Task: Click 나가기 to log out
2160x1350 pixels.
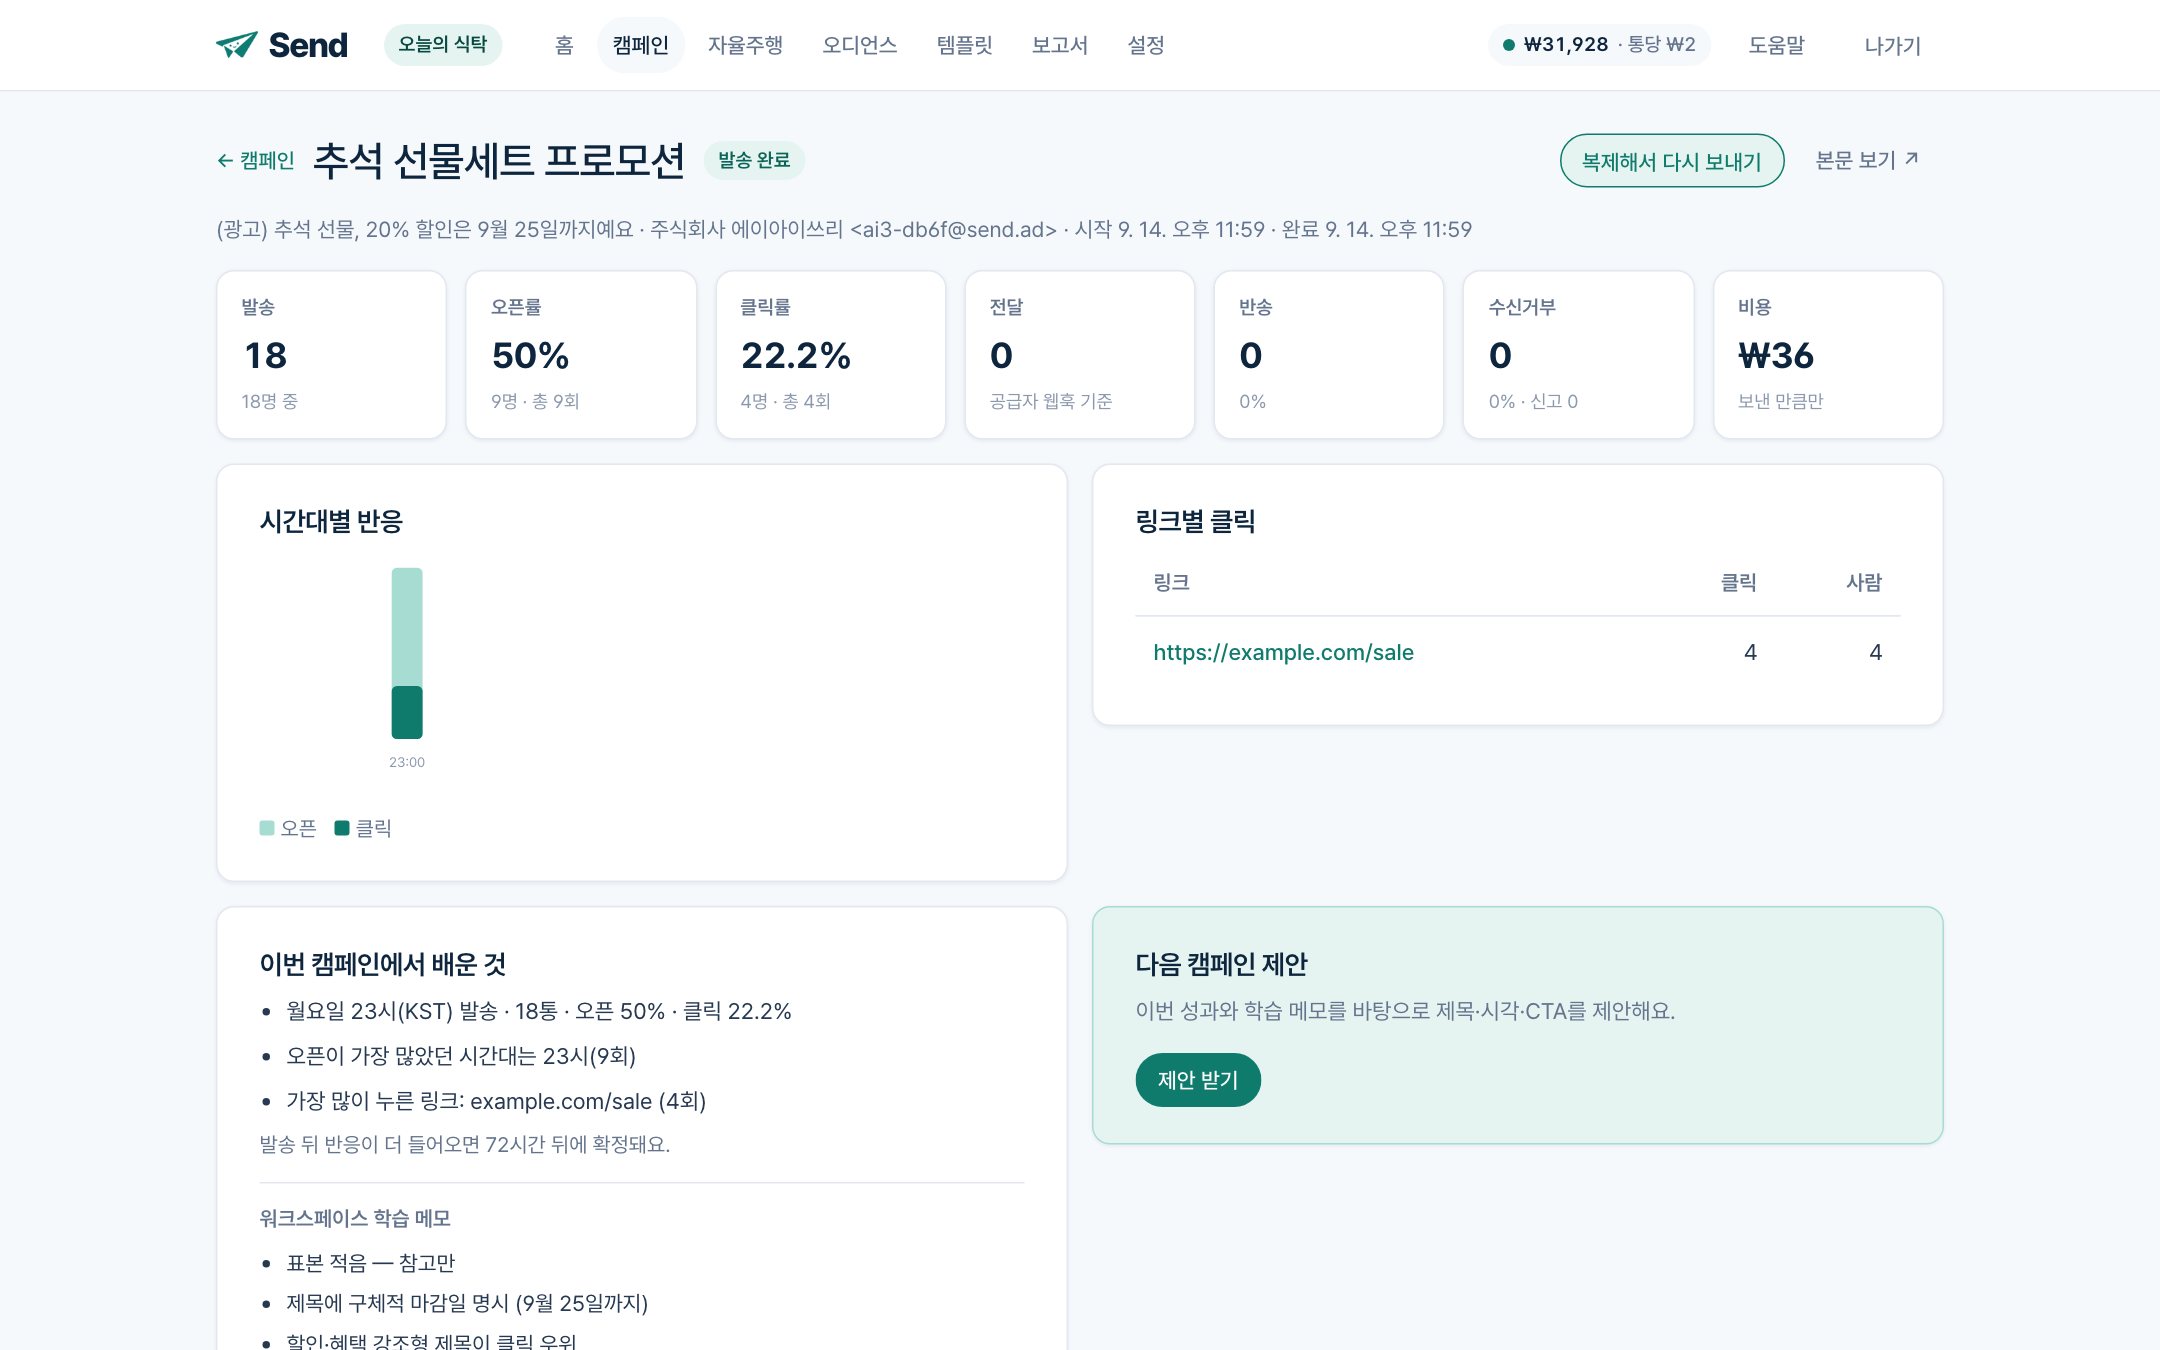Action: [1892, 45]
